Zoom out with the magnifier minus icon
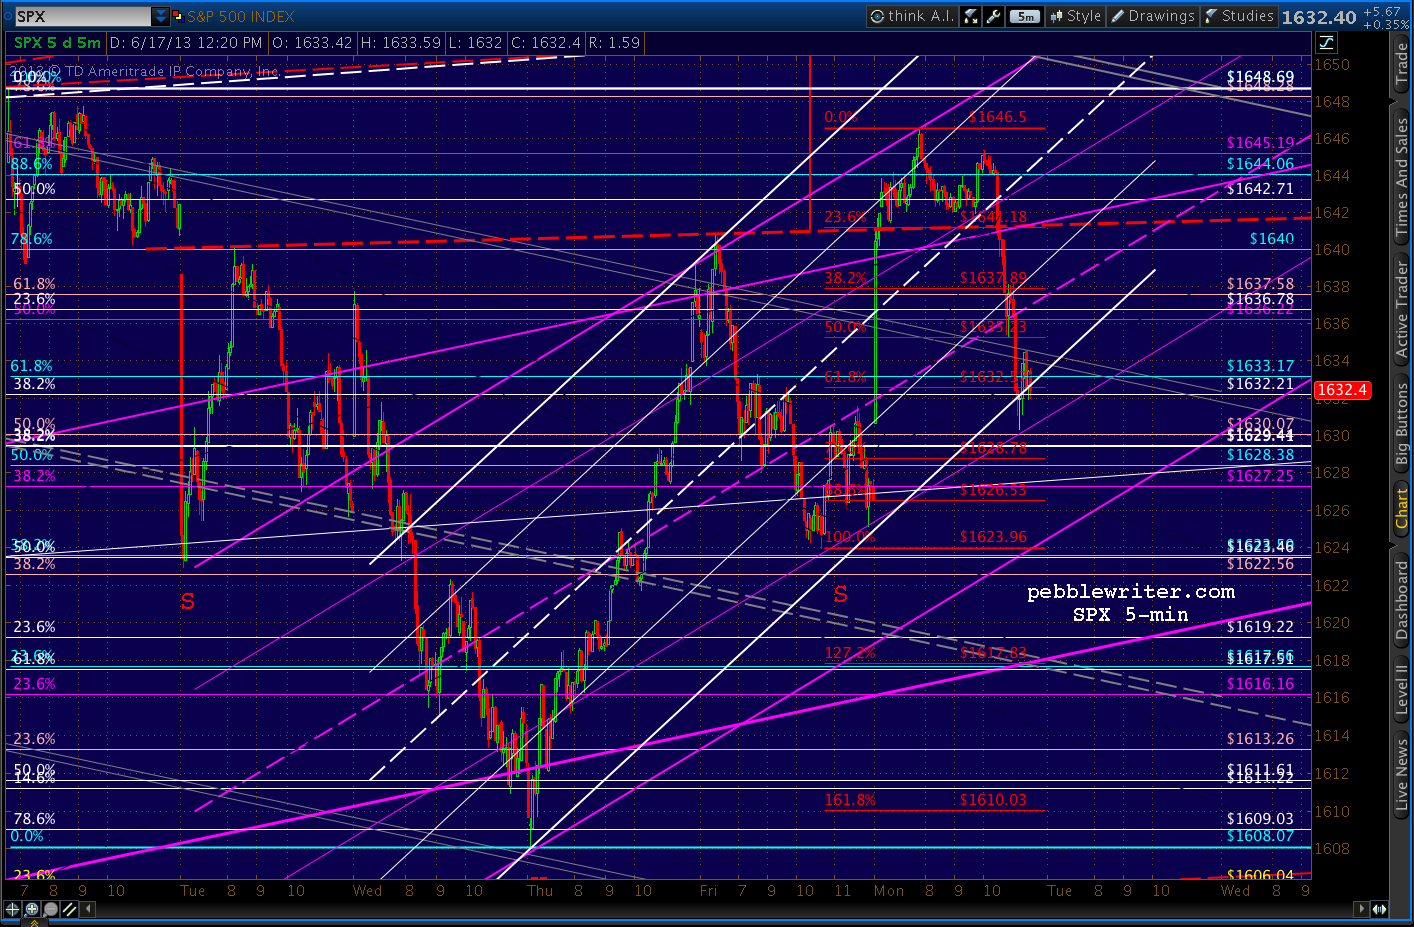This screenshot has height=927, width=1414. point(50,909)
